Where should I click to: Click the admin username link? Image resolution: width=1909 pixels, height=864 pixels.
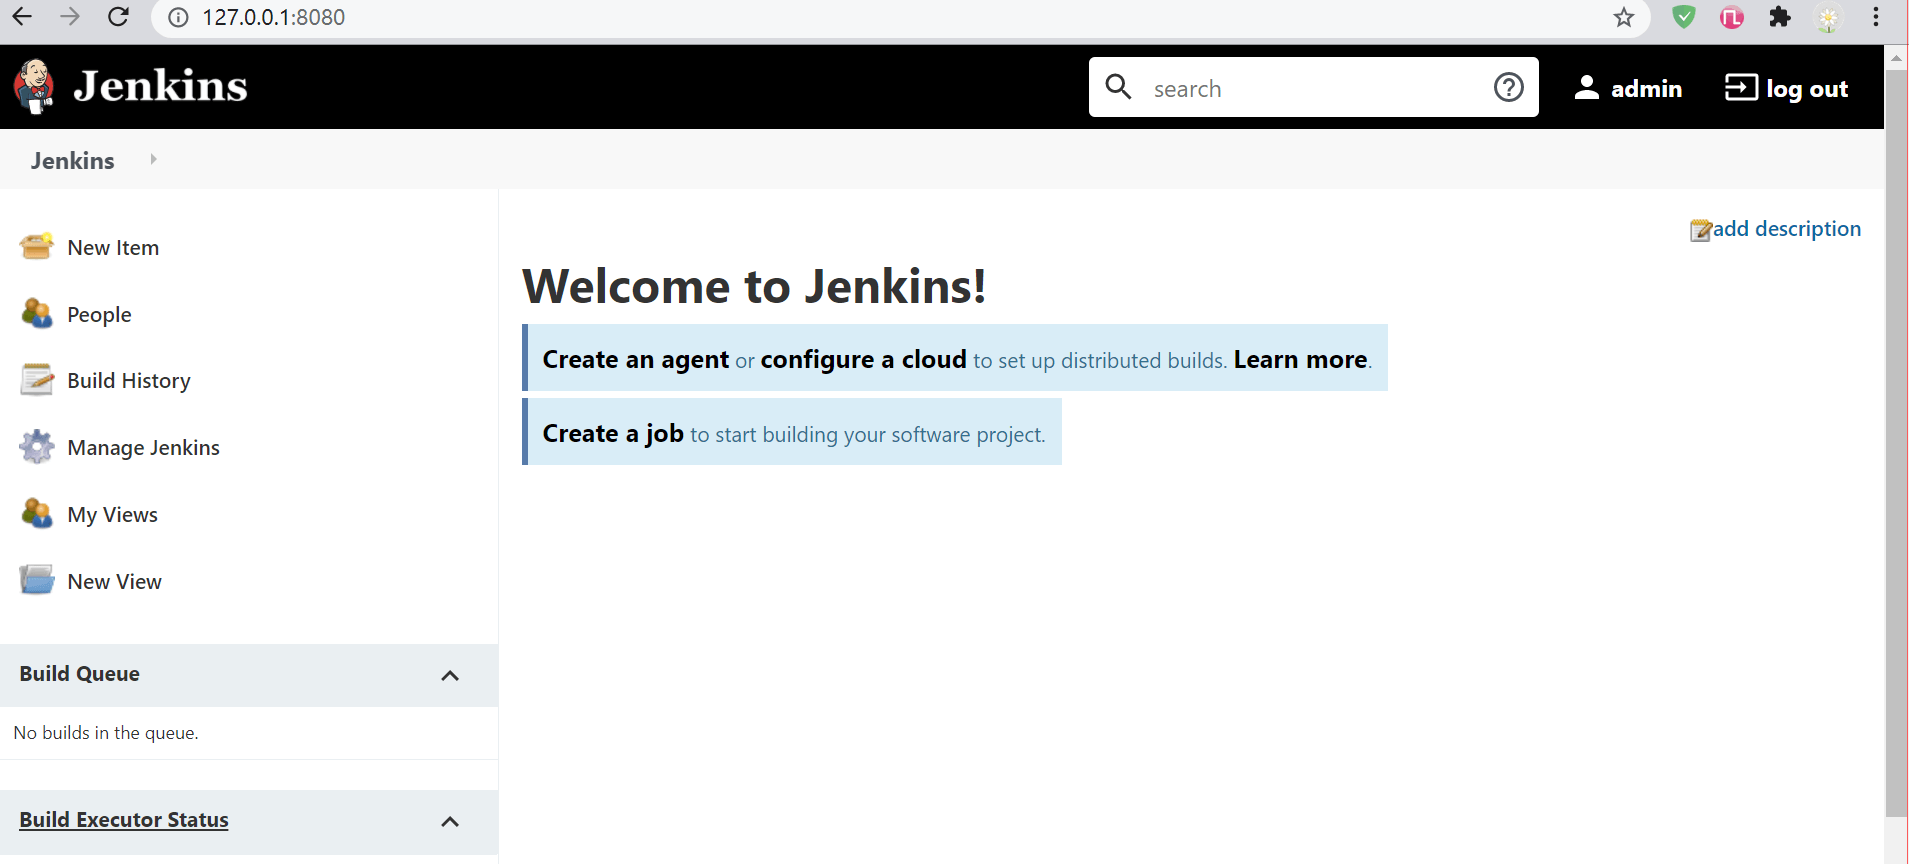coord(1646,89)
